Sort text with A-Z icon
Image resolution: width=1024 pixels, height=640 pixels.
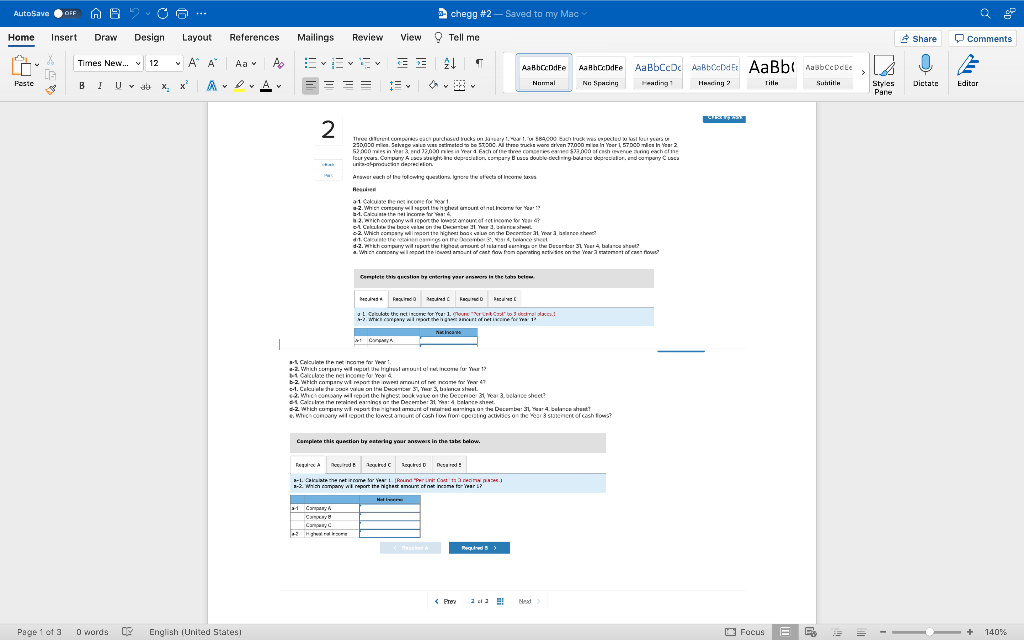pyautogui.click(x=450, y=63)
